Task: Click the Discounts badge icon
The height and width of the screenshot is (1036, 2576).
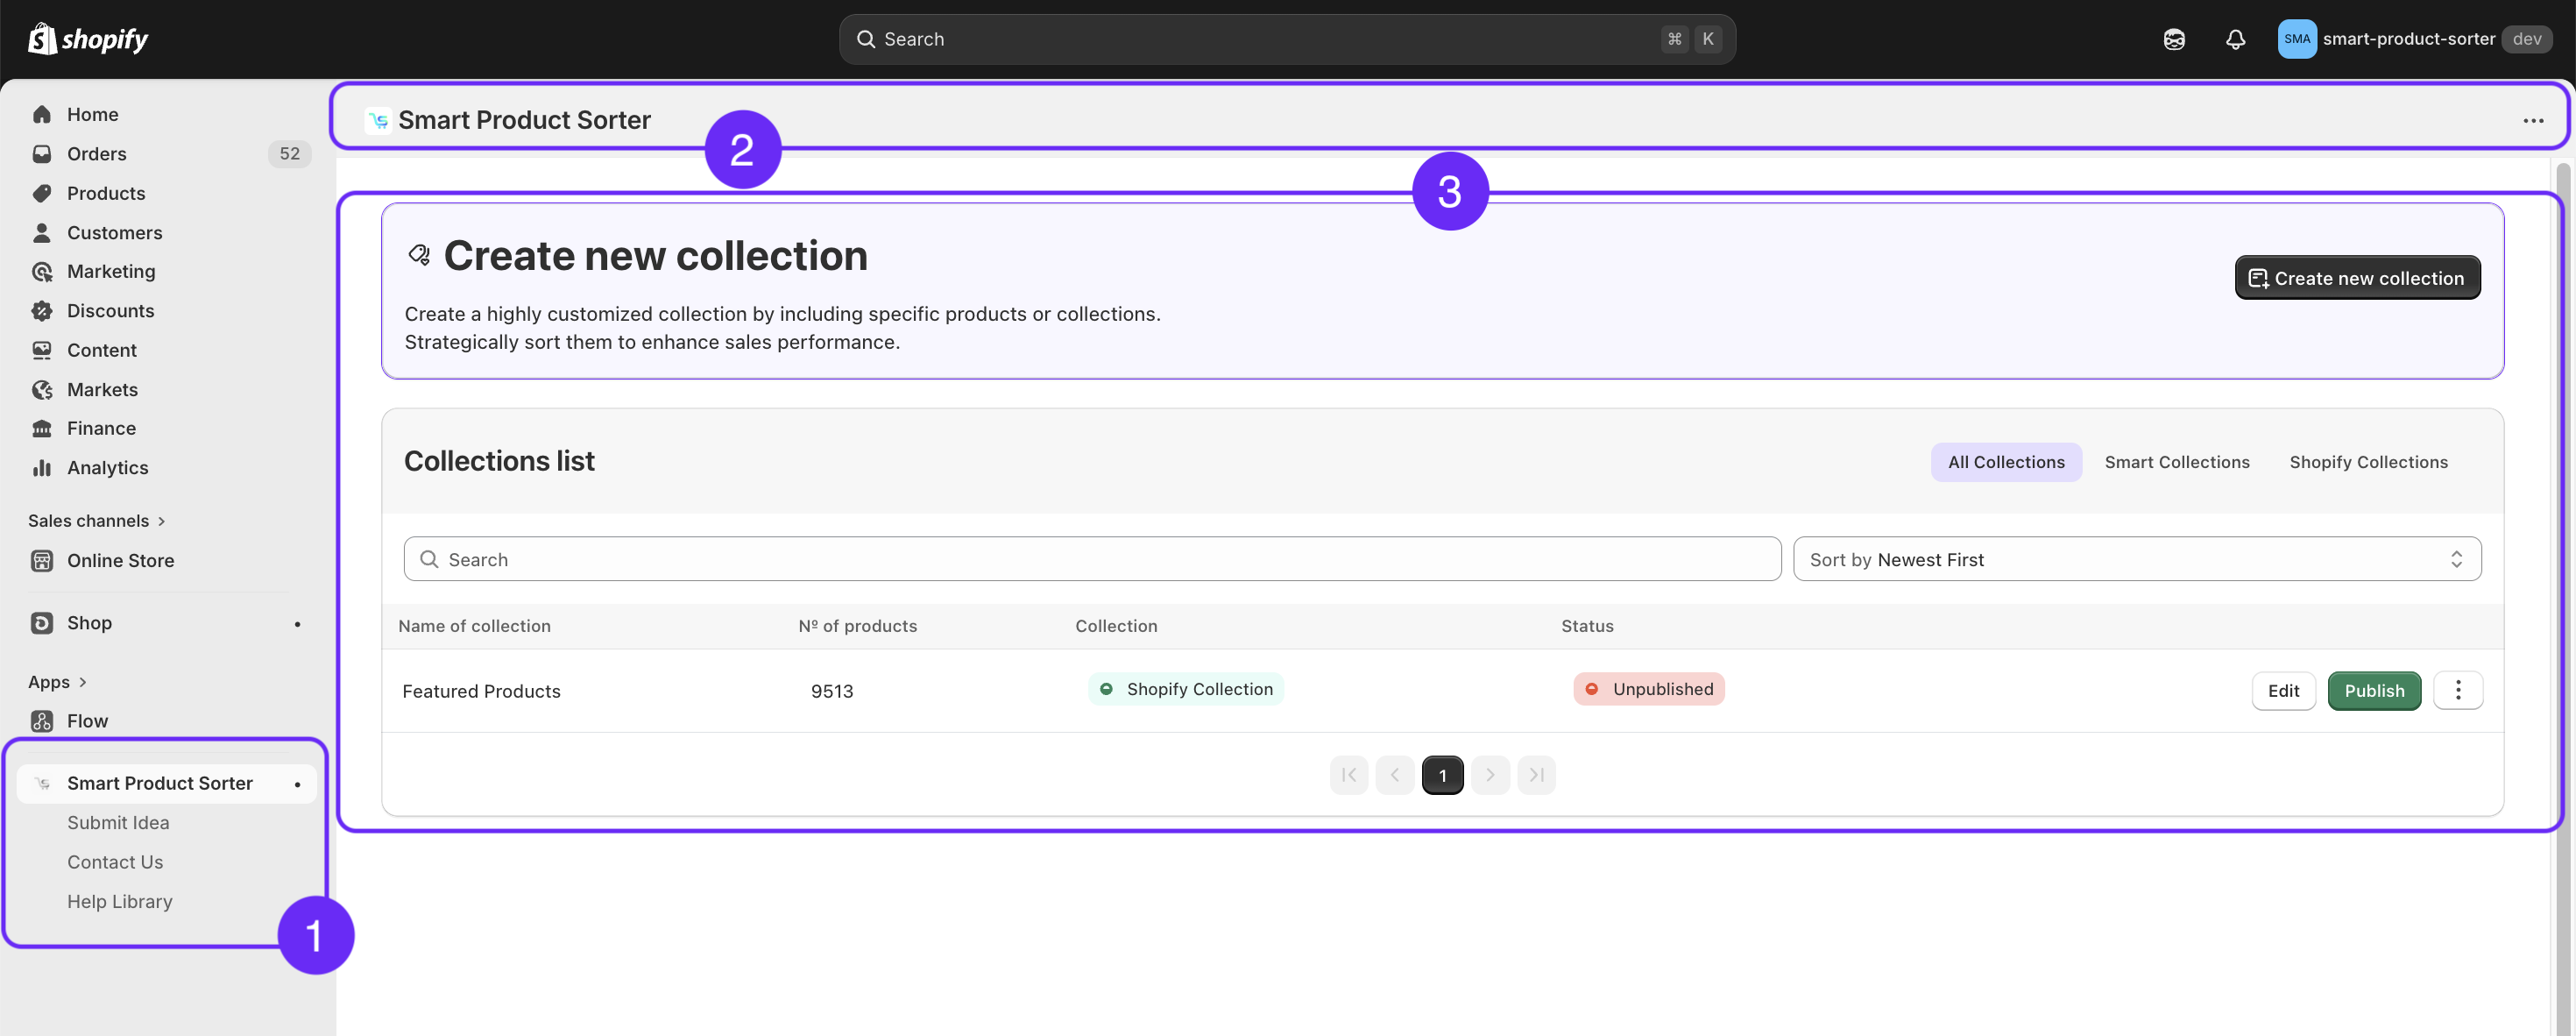Action: click(x=42, y=311)
